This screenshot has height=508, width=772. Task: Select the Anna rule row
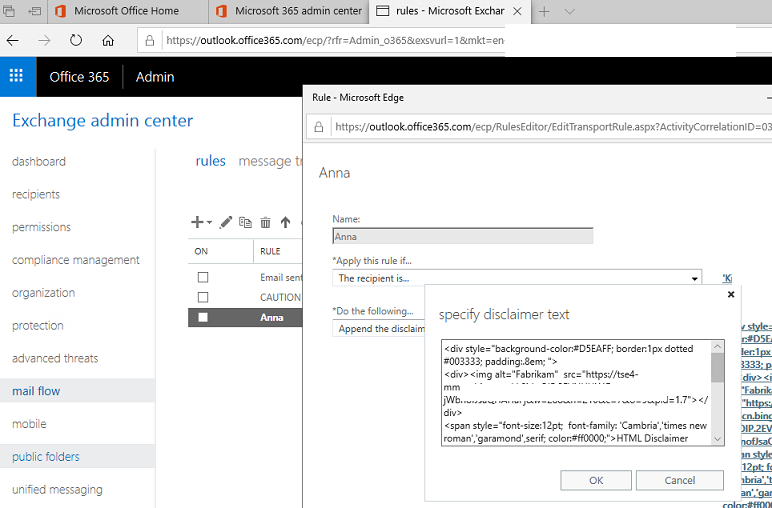[245, 318]
